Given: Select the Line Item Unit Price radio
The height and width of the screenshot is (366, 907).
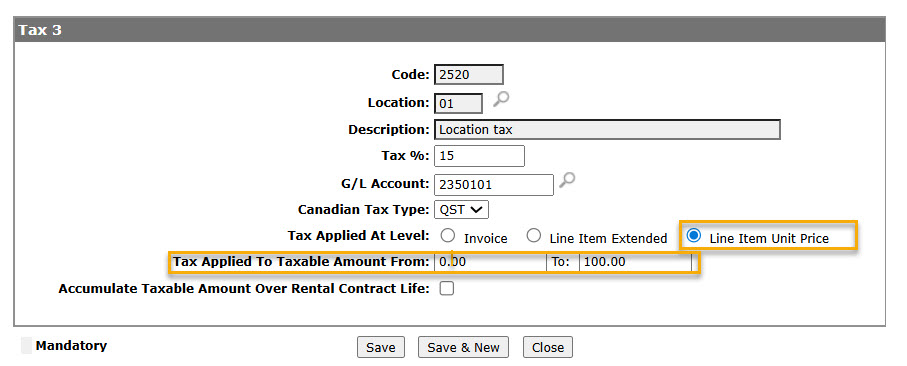Looking at the screenshot, I should [693, 235].
